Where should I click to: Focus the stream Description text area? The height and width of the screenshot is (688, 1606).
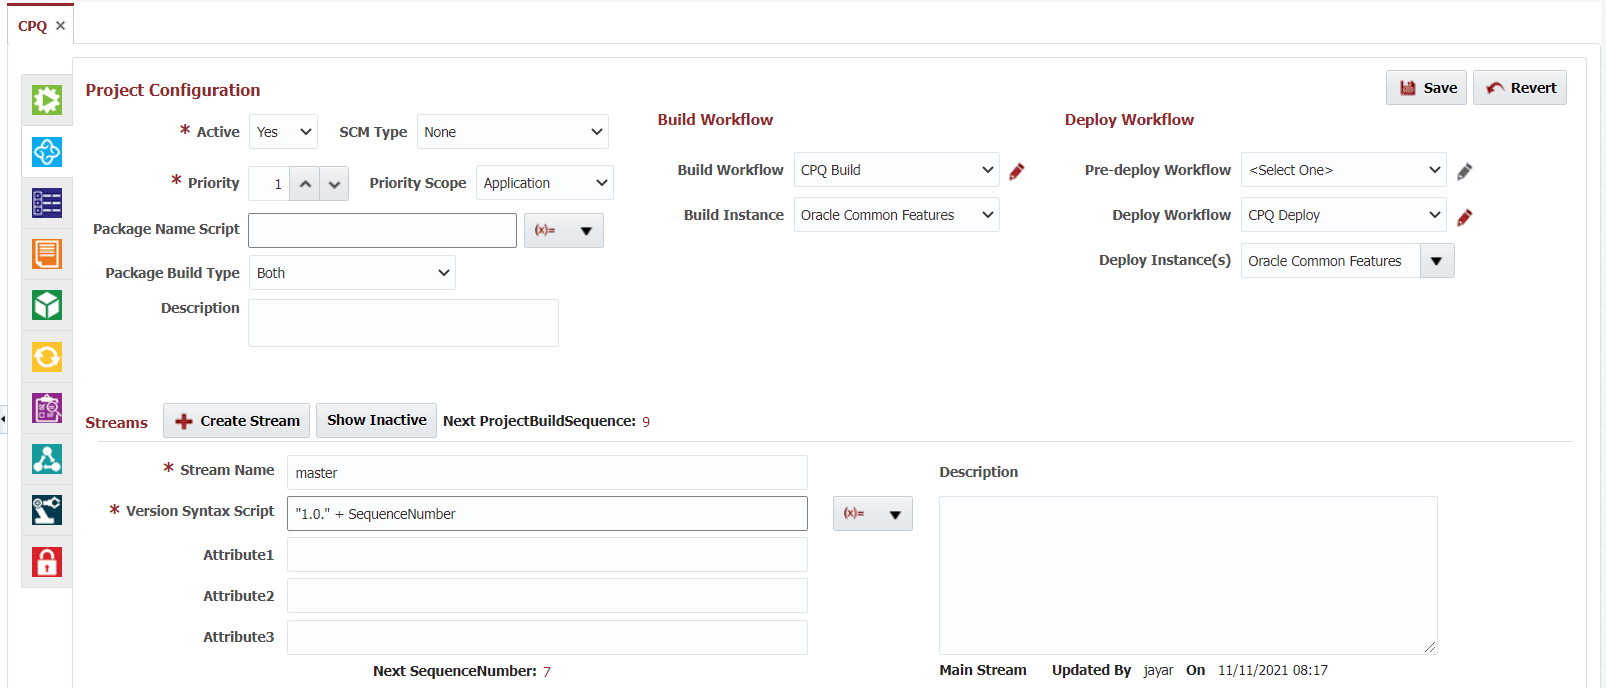click(x=1188, y=575)
